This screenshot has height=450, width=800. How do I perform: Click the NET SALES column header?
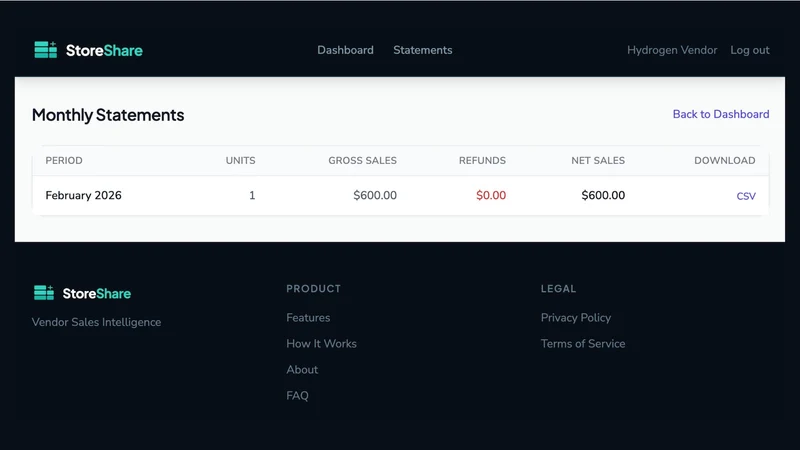(x=598, y=160)
